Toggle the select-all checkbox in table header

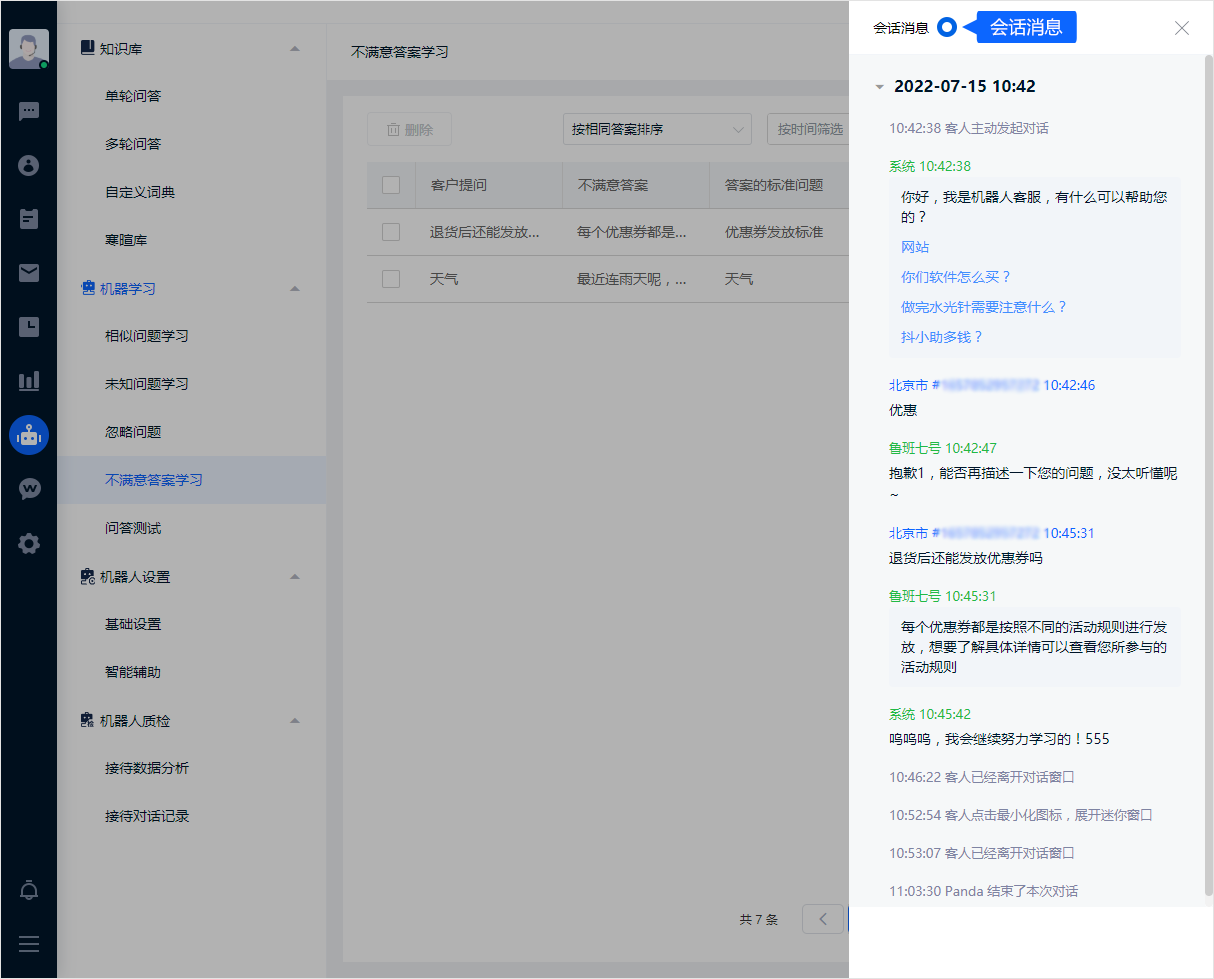[x=391, y=185]
